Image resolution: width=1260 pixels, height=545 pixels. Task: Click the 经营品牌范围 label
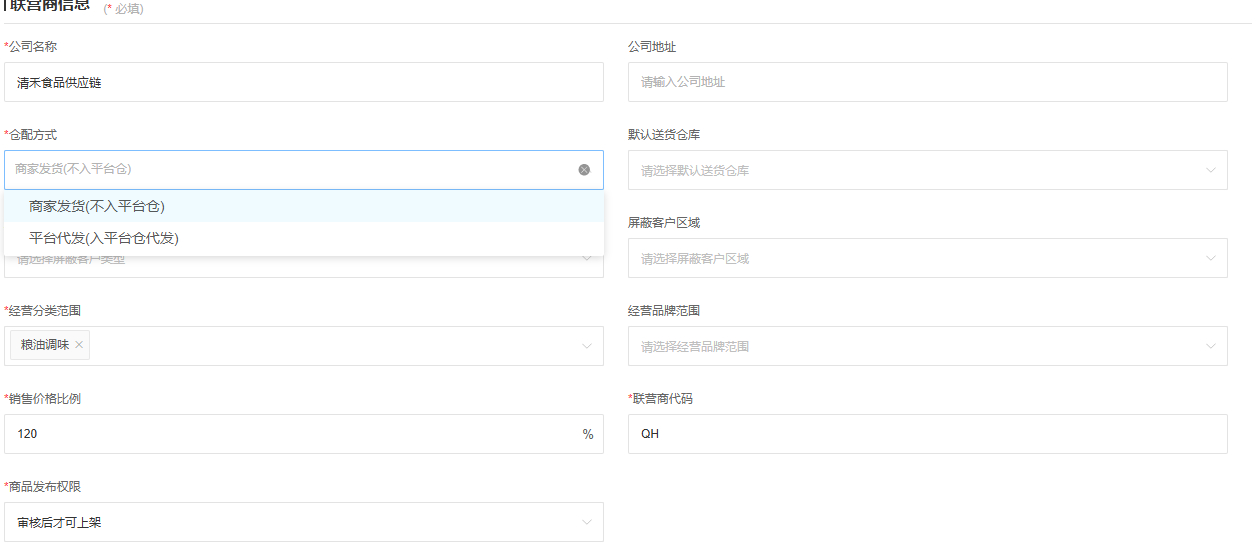(664, 310)
